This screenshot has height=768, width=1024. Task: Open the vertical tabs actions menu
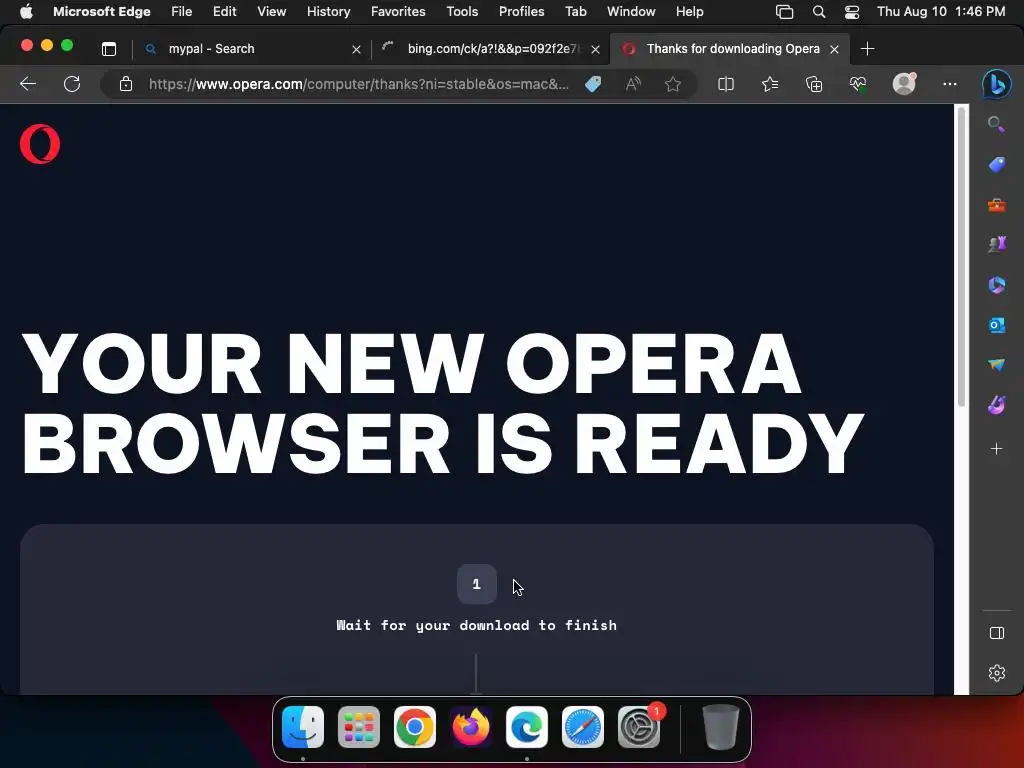(x=109, y=49)
